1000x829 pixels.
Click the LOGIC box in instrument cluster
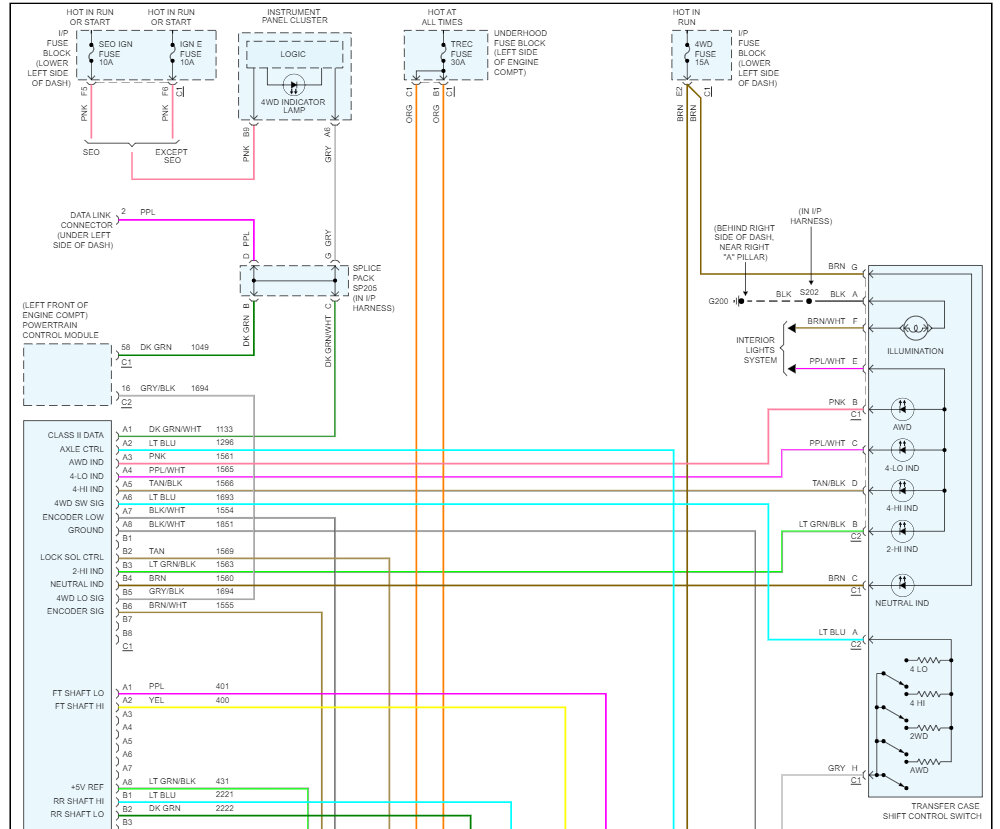[x=294, y=54]
